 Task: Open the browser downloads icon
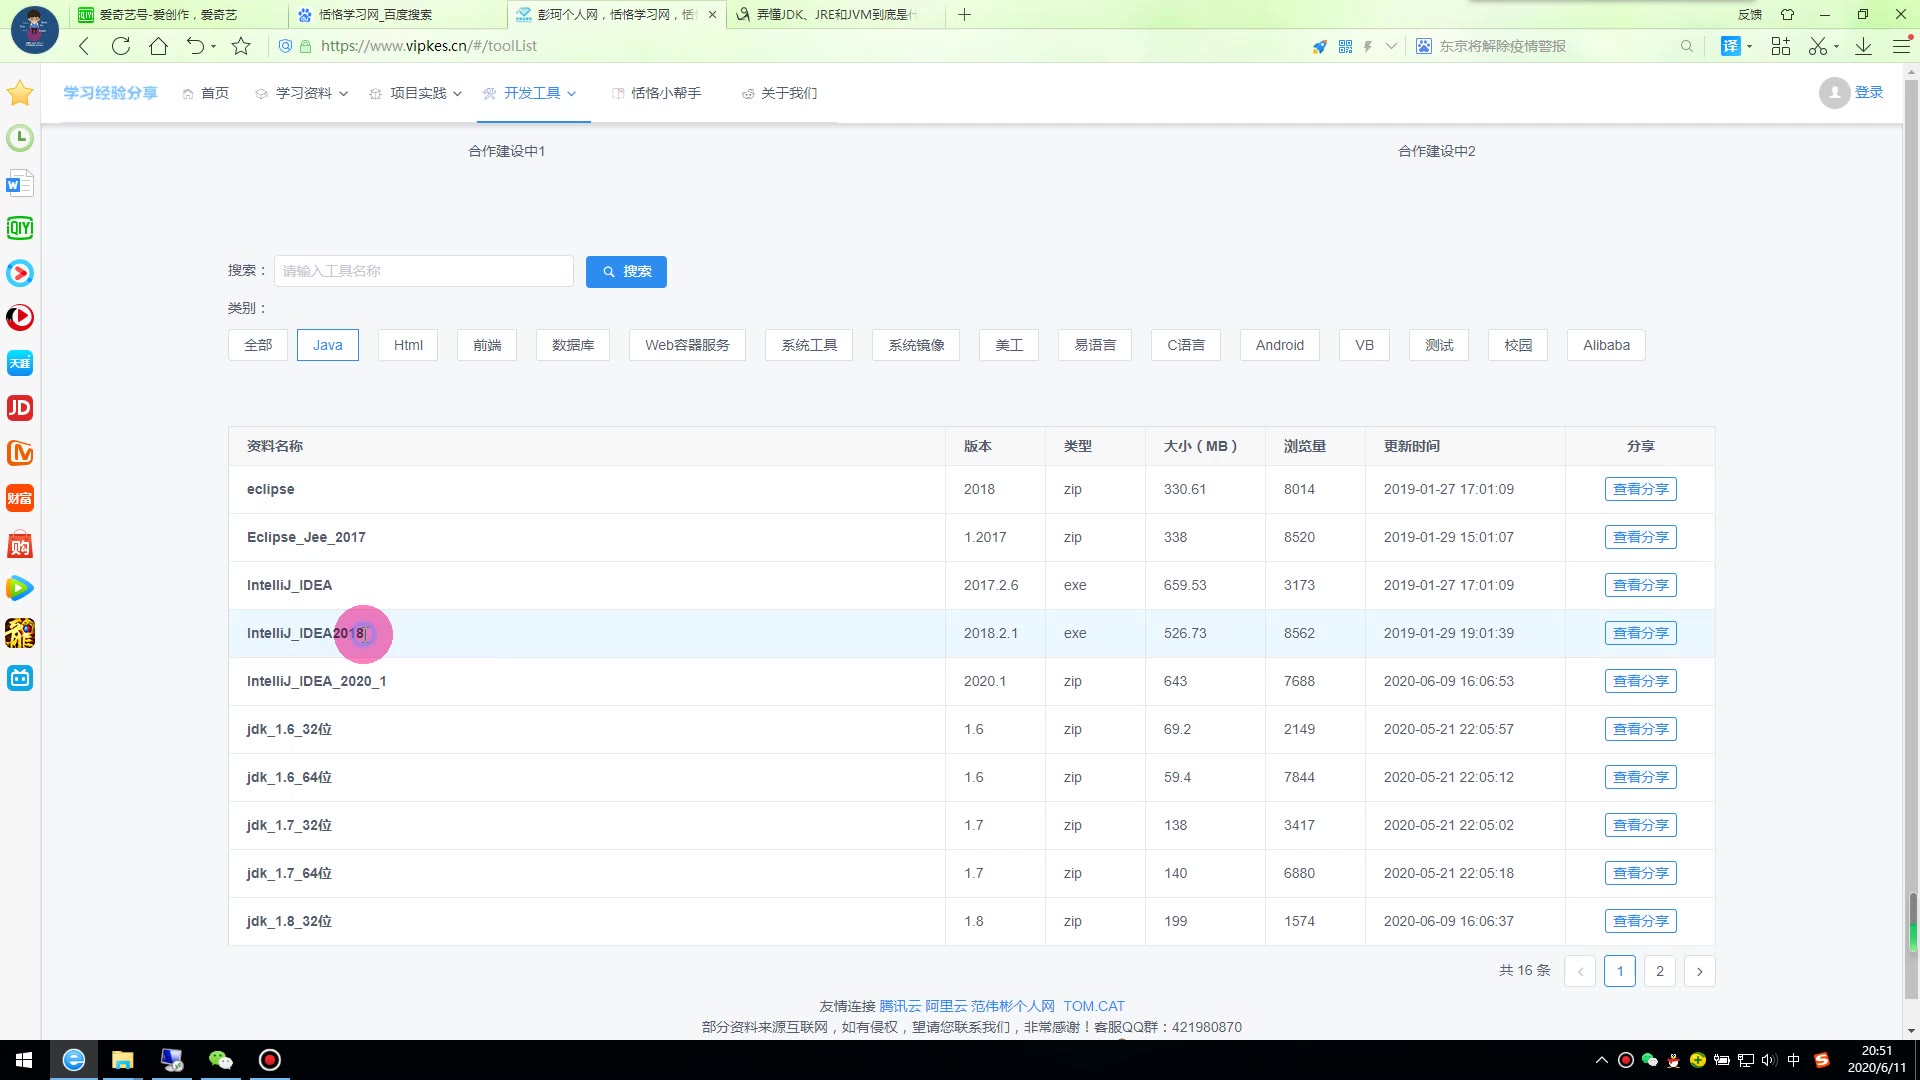(1863, 46)
